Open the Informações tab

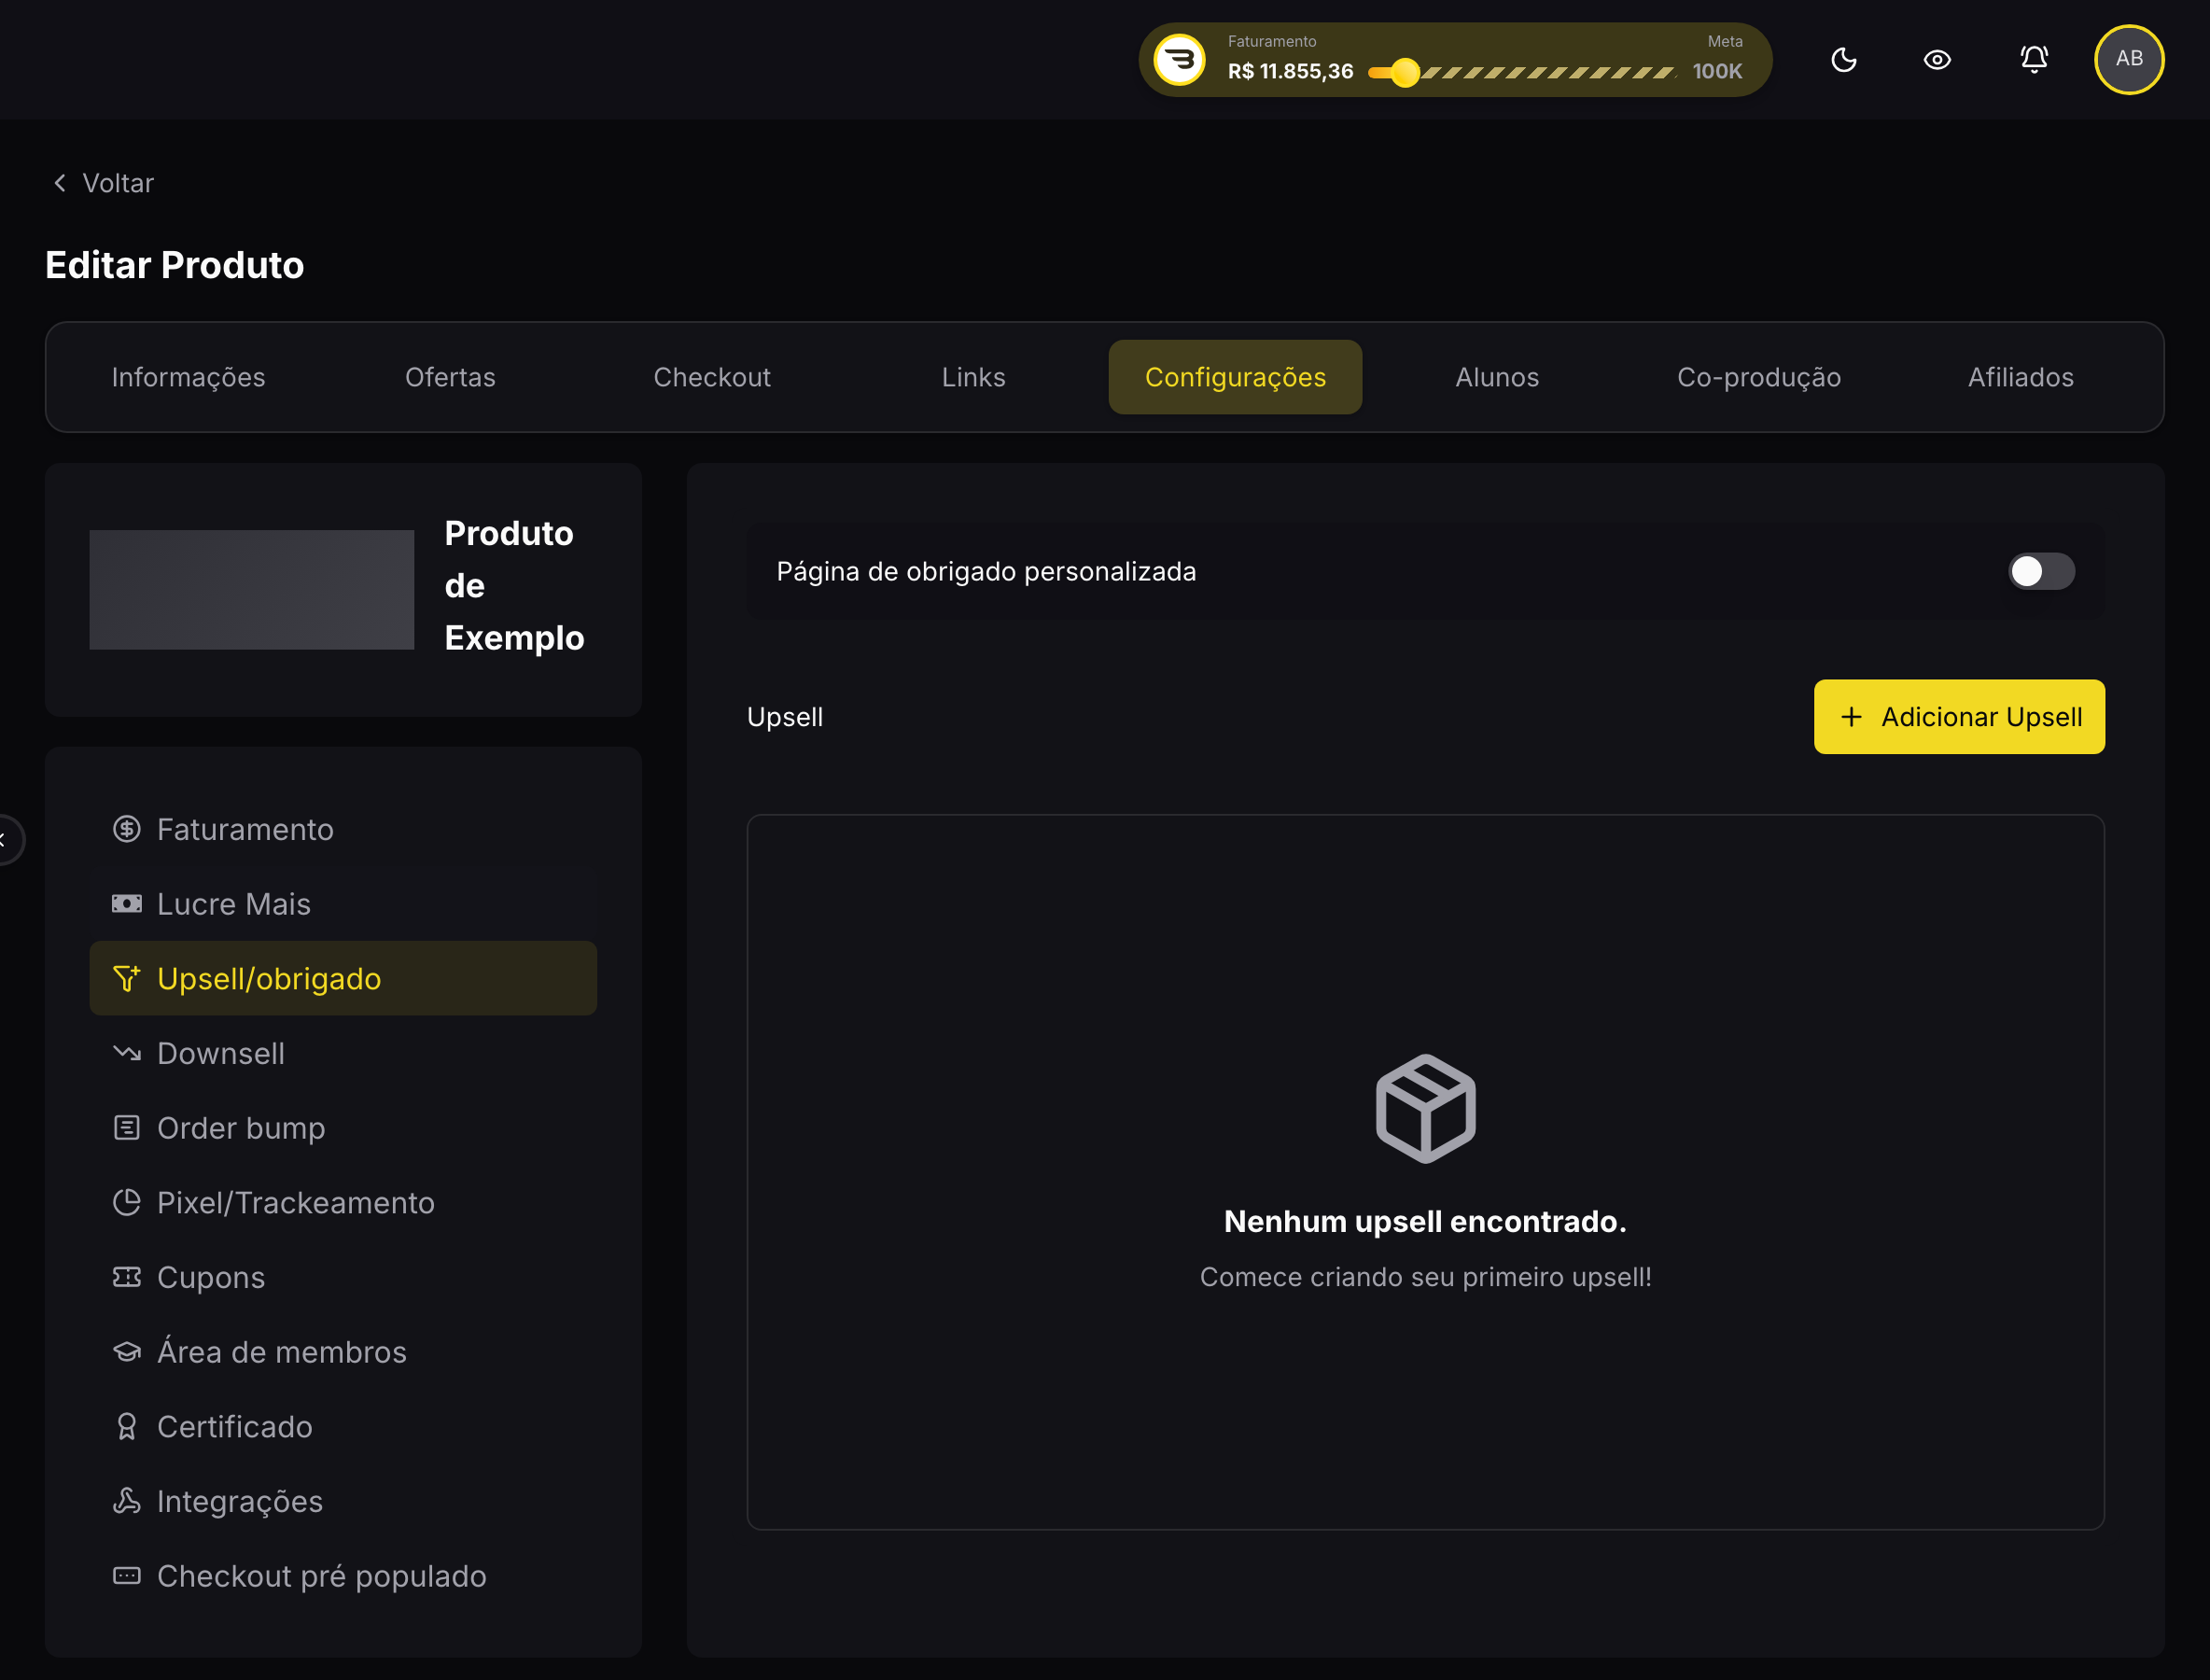pos(188,377)
